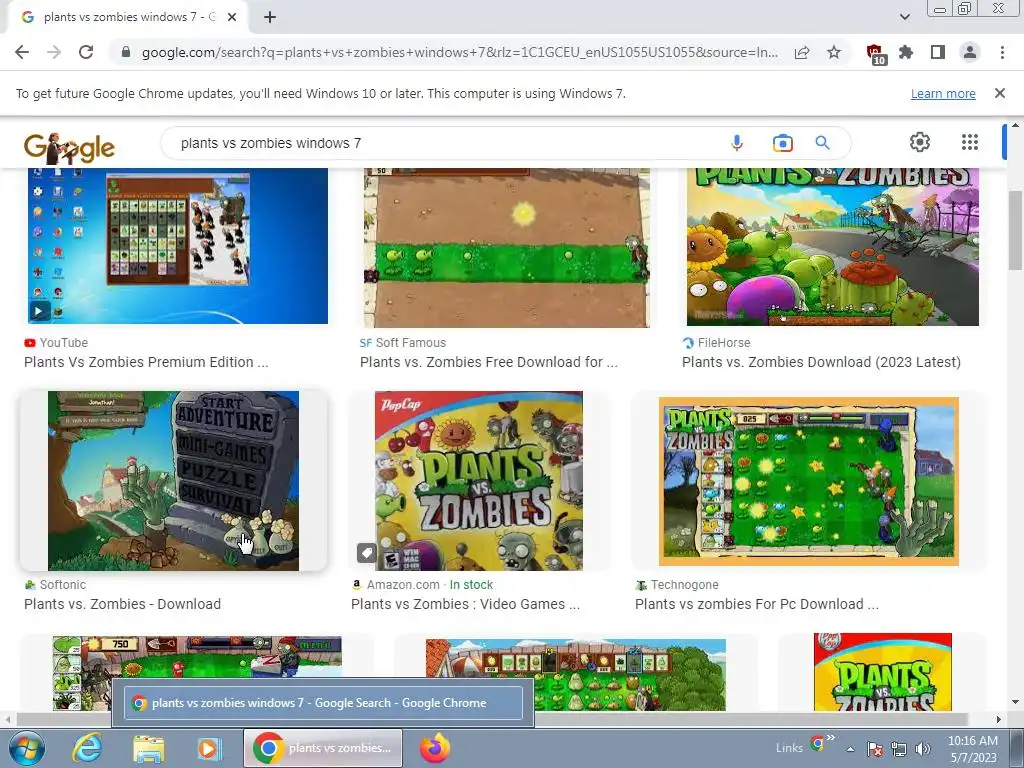This screenshot has width=1024, height=768.
Task: Open a new Chrome tab
Action: [270, 17]
